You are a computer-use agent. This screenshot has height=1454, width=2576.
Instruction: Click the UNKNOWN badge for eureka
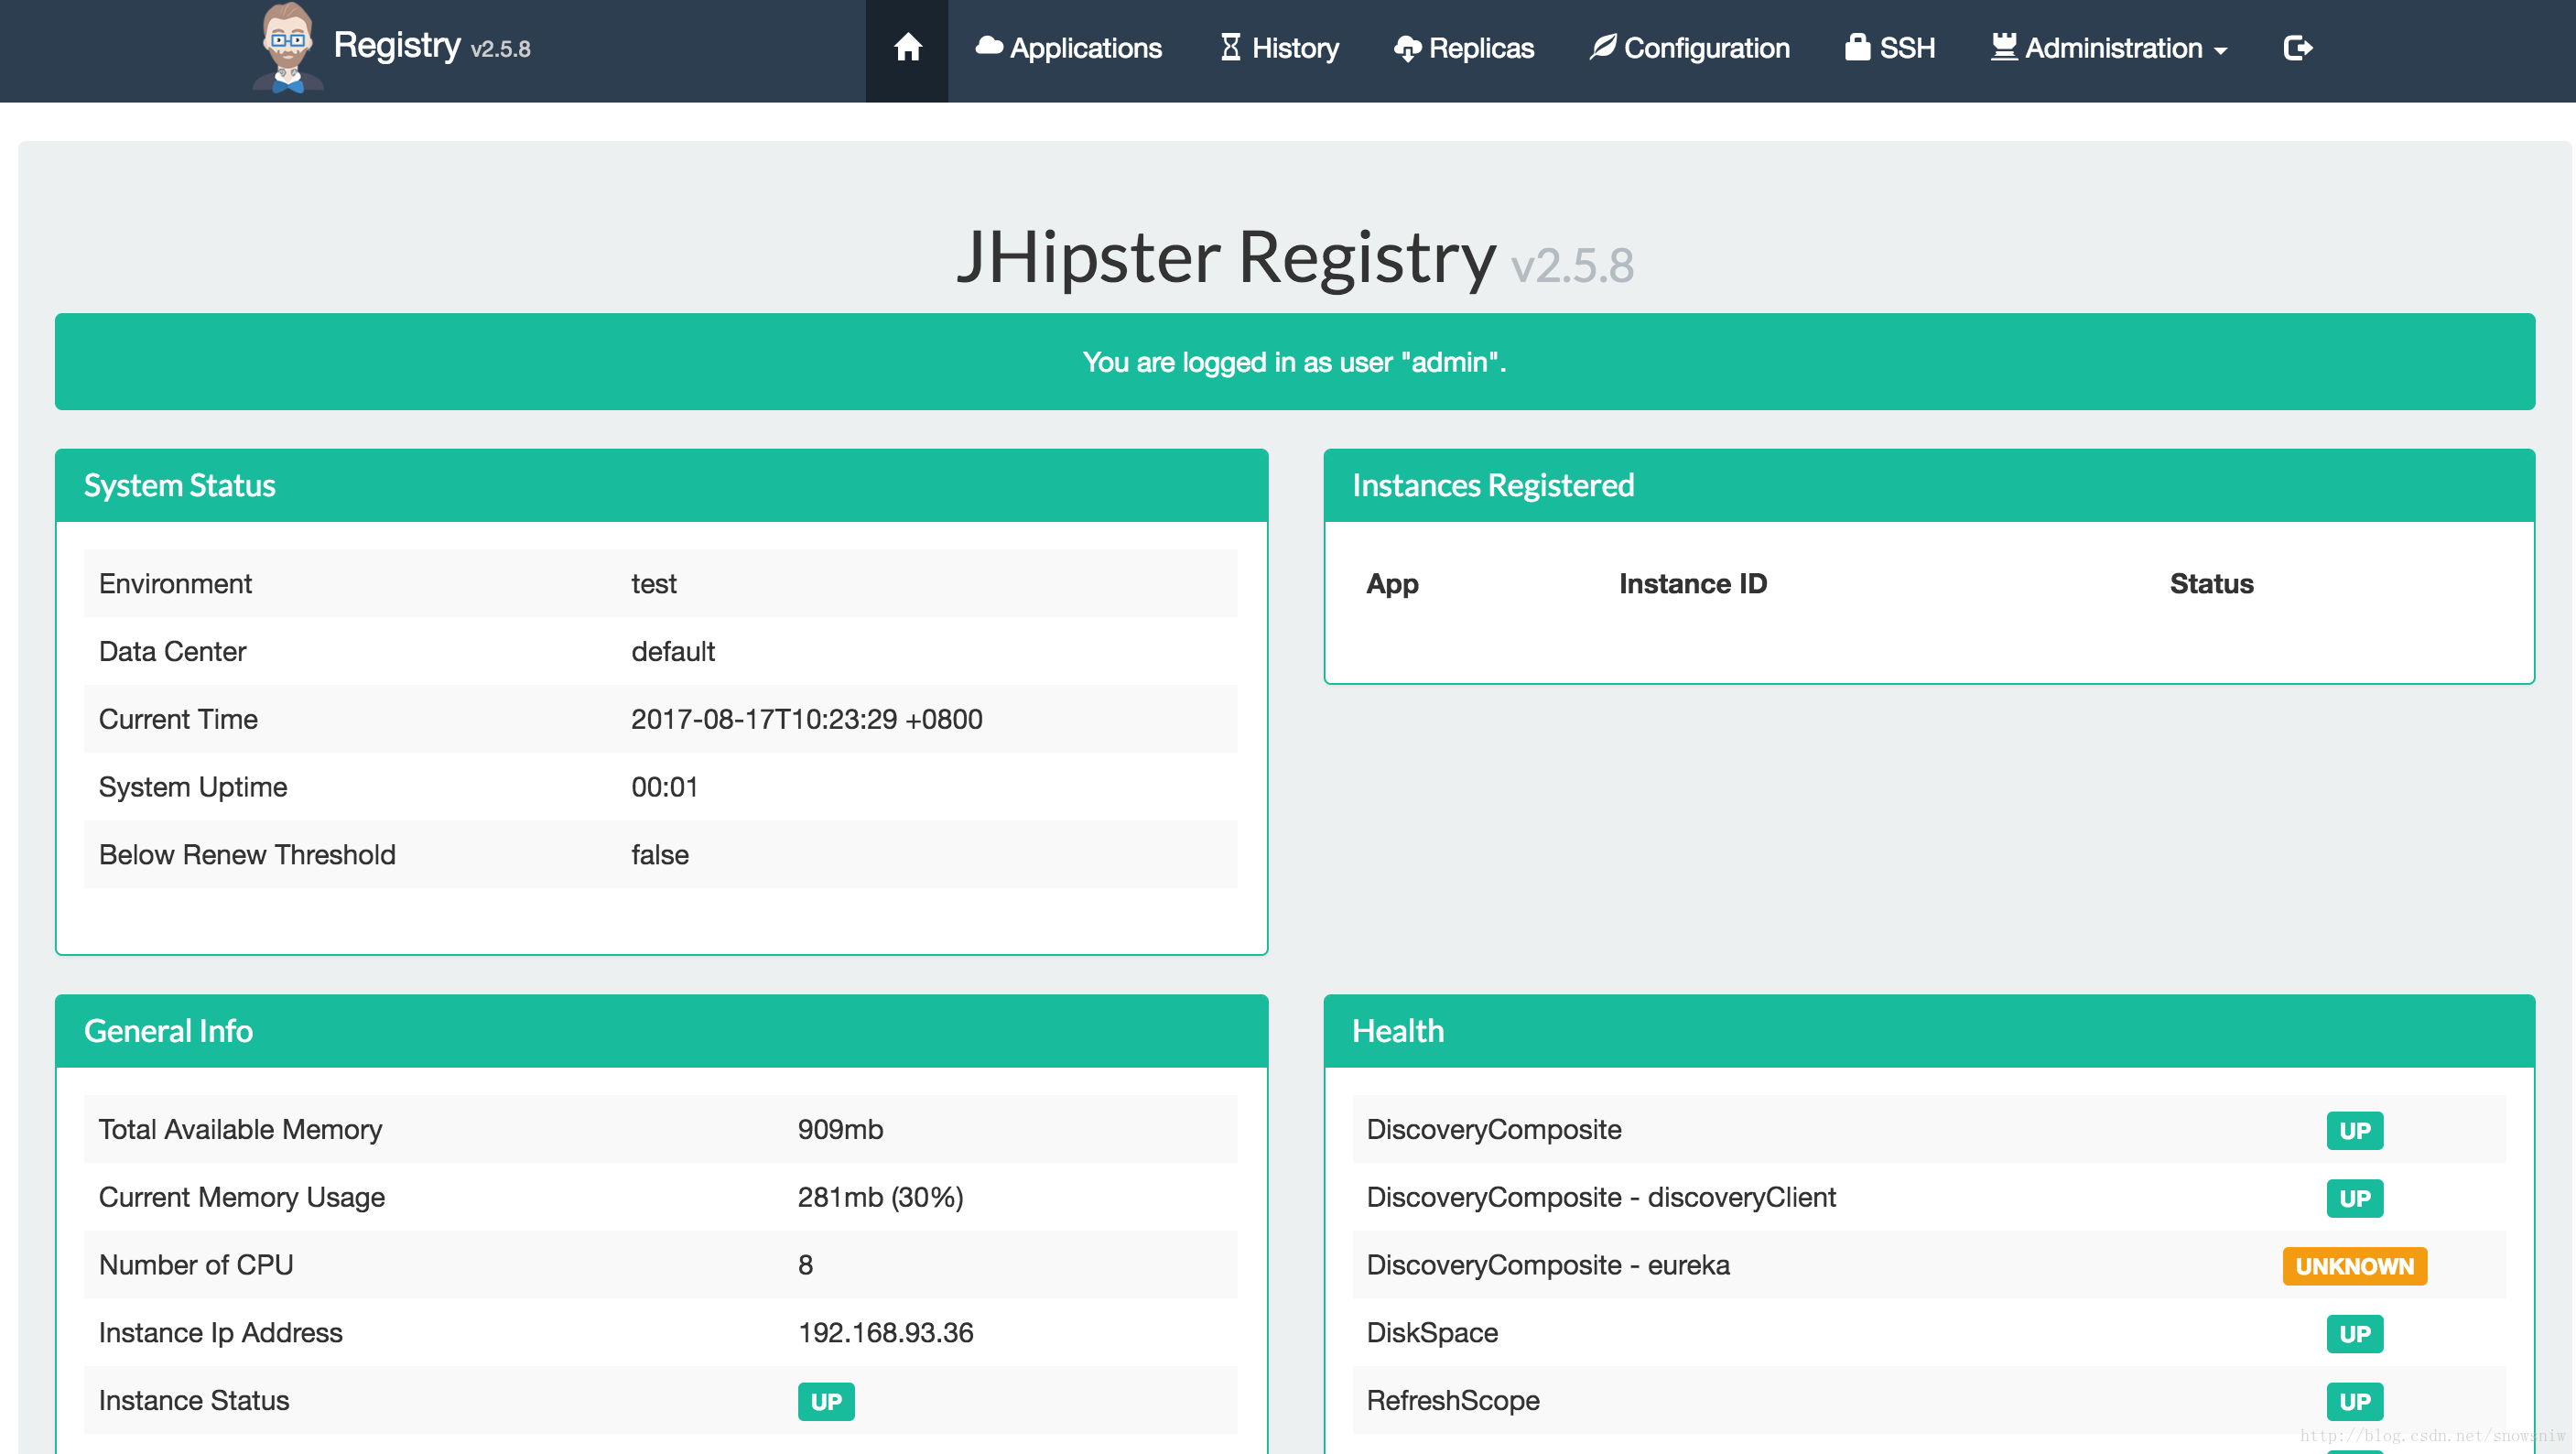click(x=2354, y=1266)
